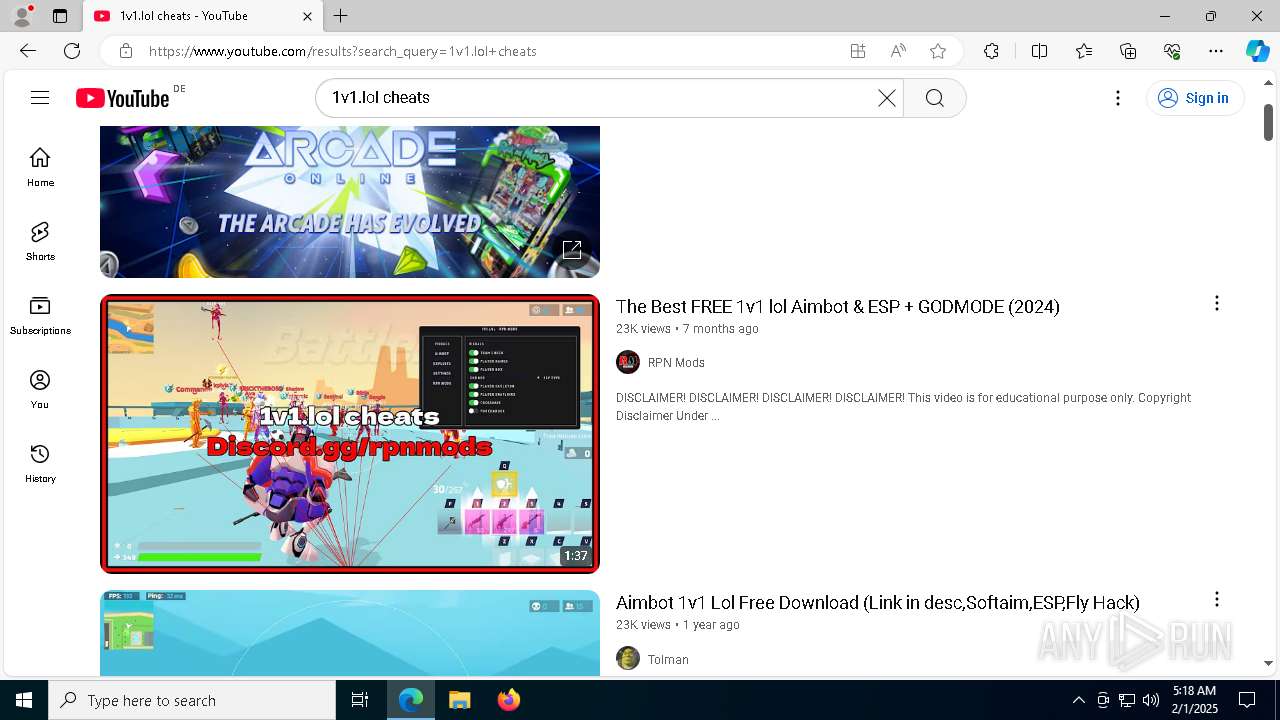View site information lock icon
The image size is (1280, 720).
125,51
